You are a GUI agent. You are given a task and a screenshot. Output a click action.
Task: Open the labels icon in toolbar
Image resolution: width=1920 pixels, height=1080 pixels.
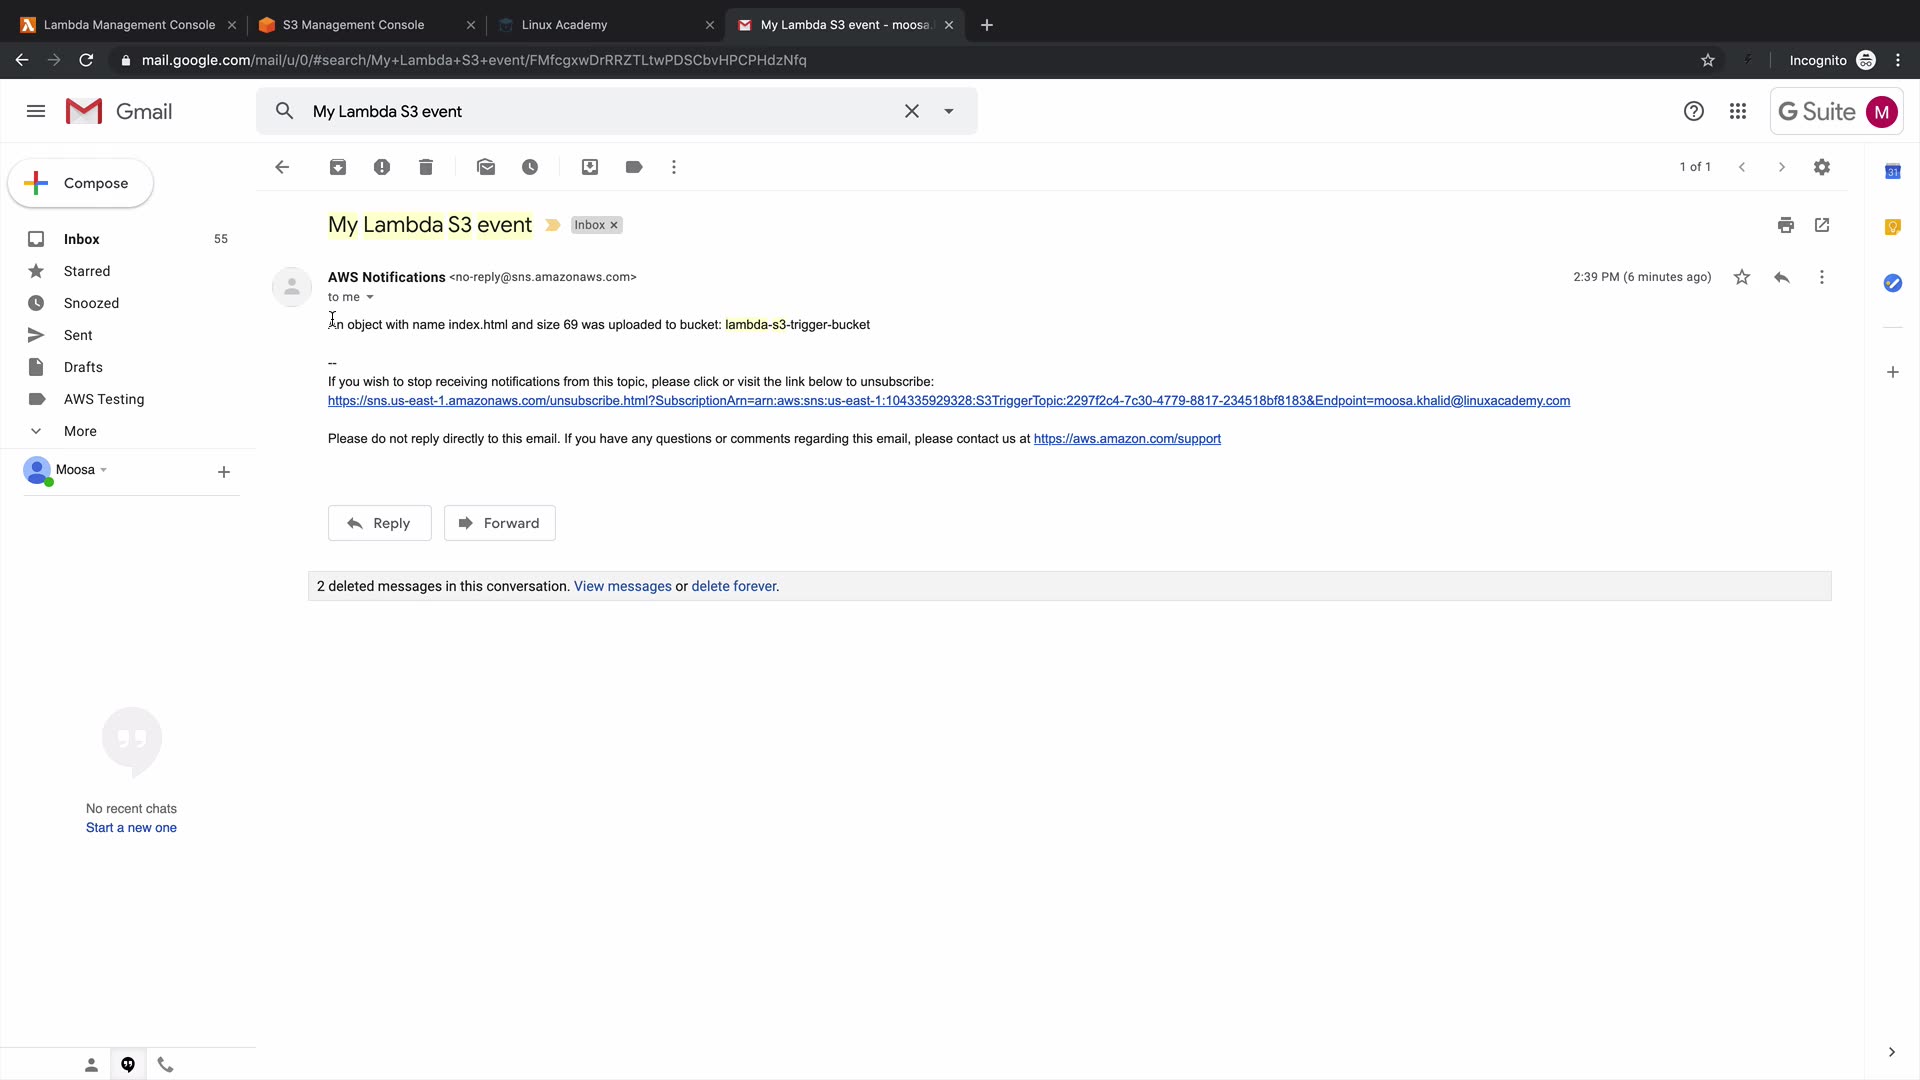634,167
